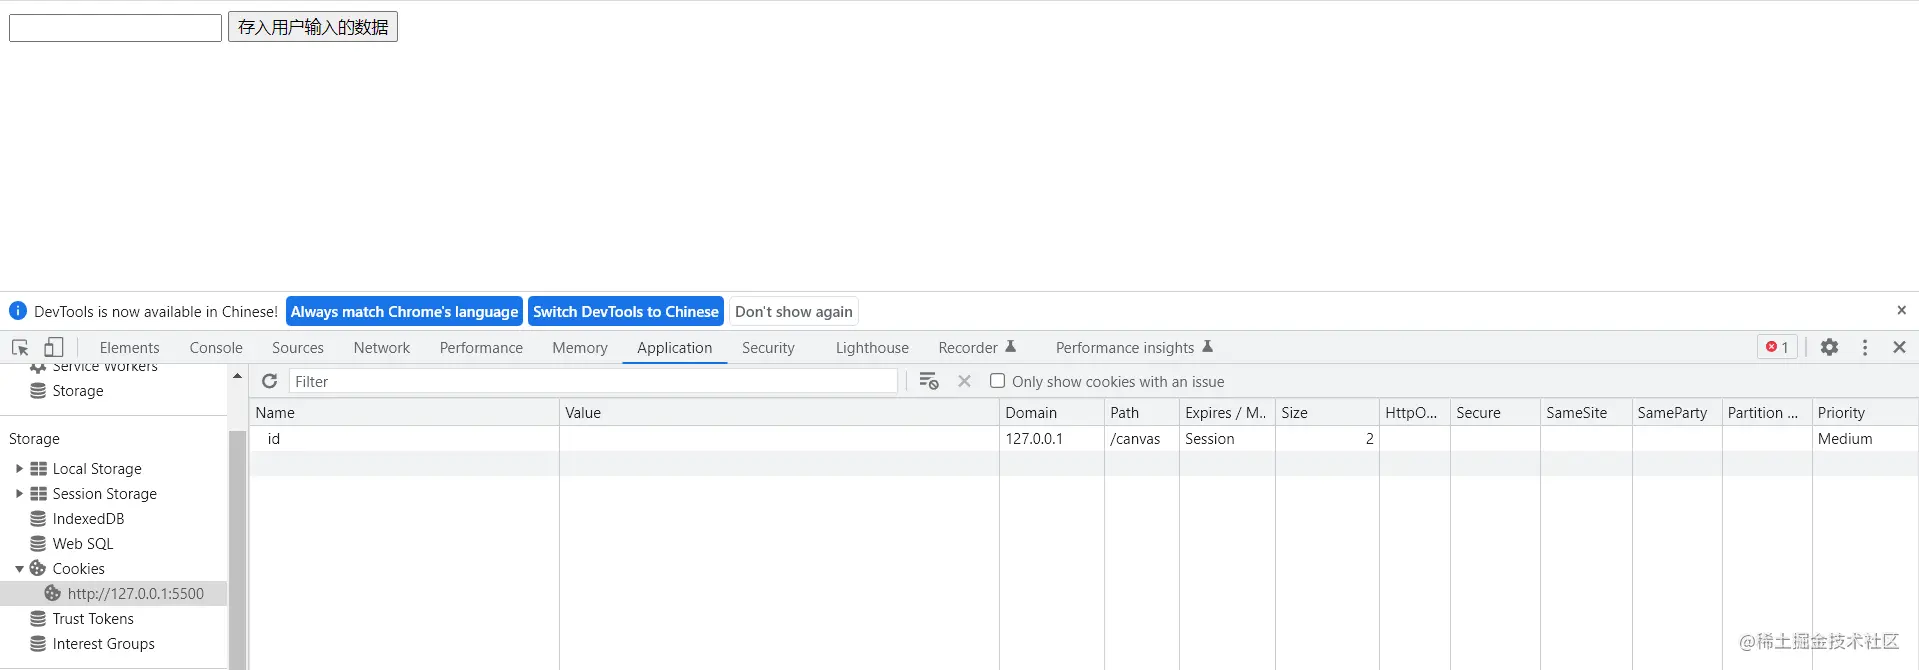
Task: Dismiss the language notification bar
Action: tap(1901, 311)
